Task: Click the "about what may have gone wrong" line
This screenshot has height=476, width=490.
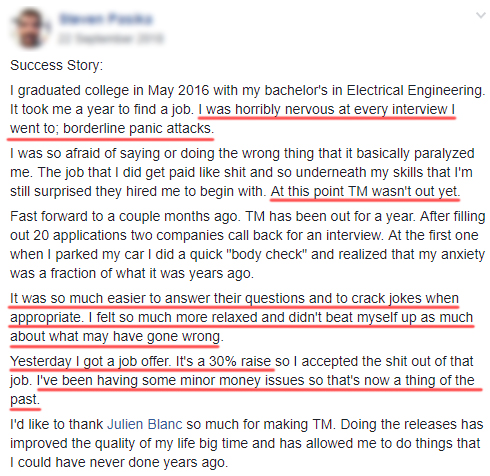Action: tap(115, 336)
